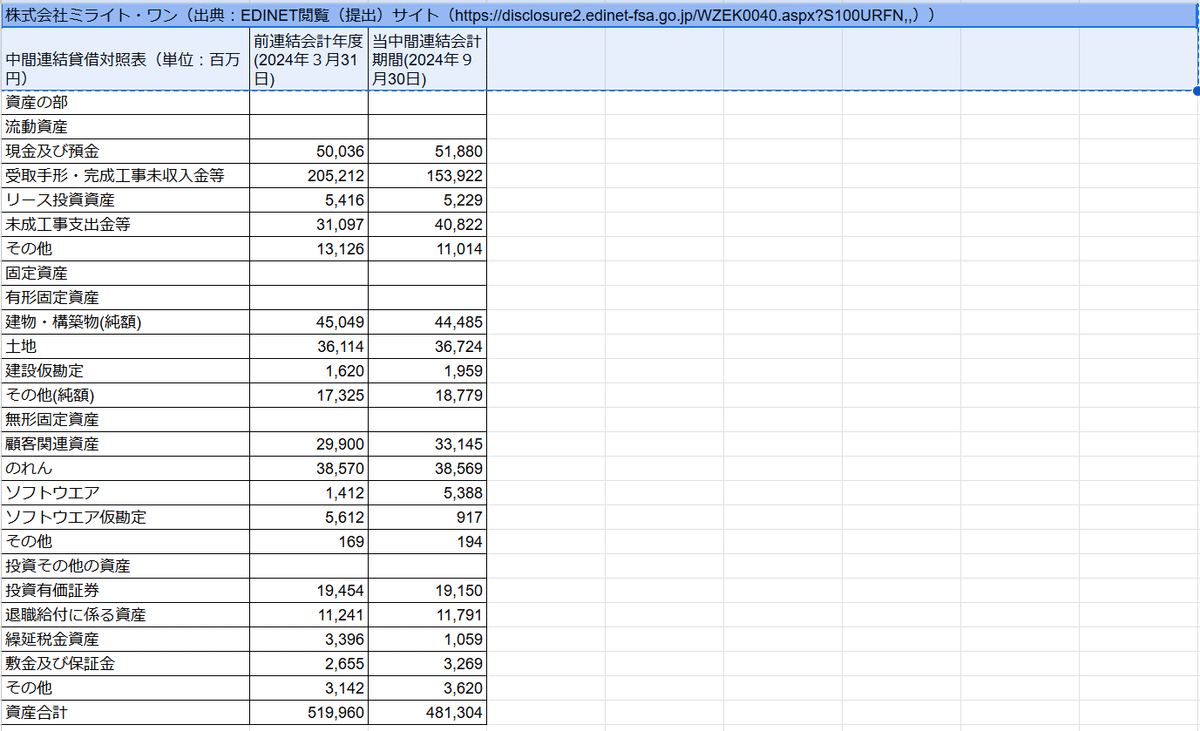Click the cell with 194
This screenshot has height=731, width=1200.
coord(427,541)
